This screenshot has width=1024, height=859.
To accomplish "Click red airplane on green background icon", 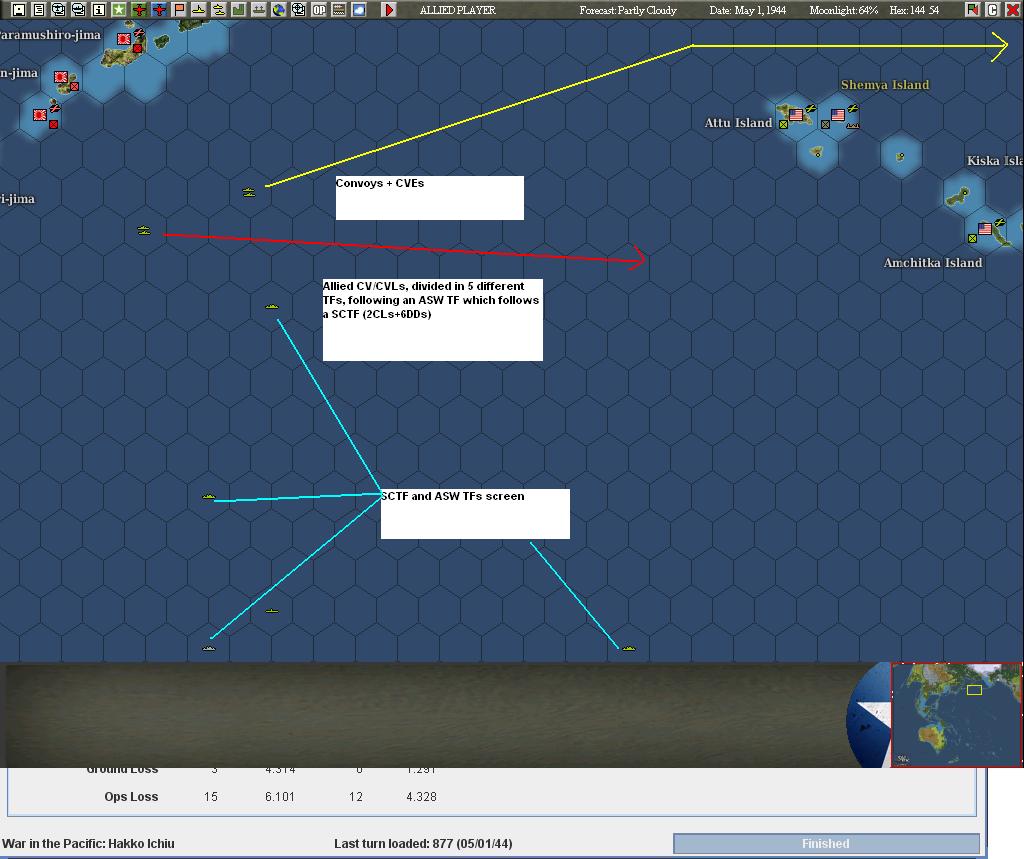I will point(138,9).
